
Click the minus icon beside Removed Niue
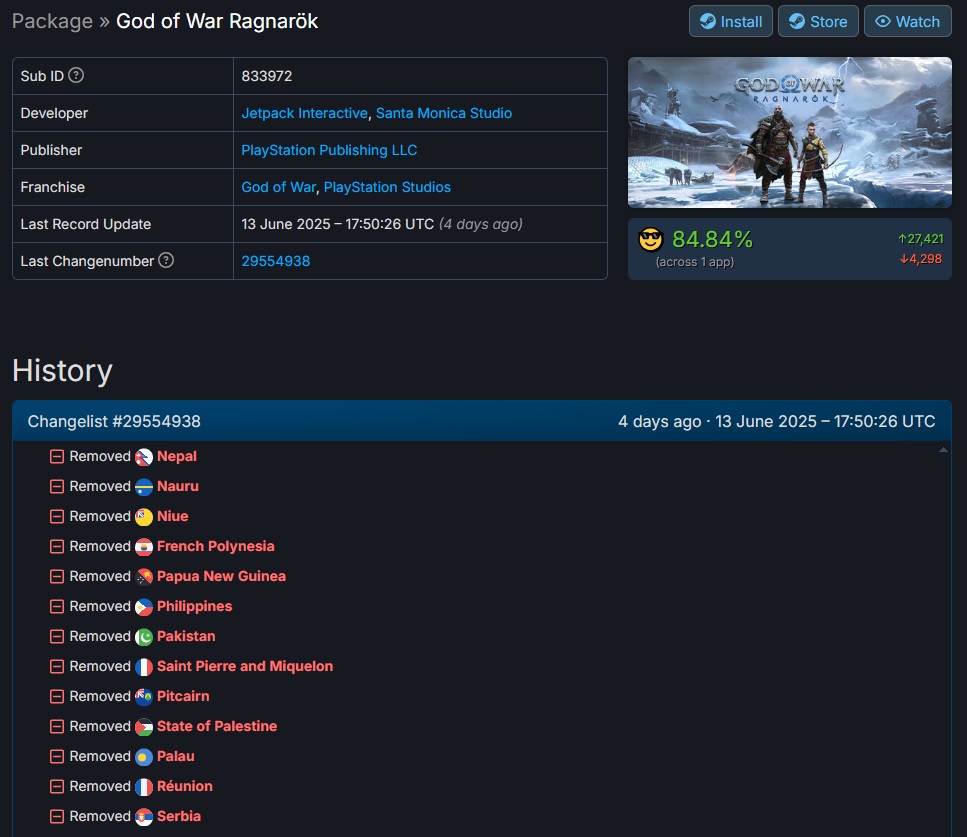click(57, 516)
